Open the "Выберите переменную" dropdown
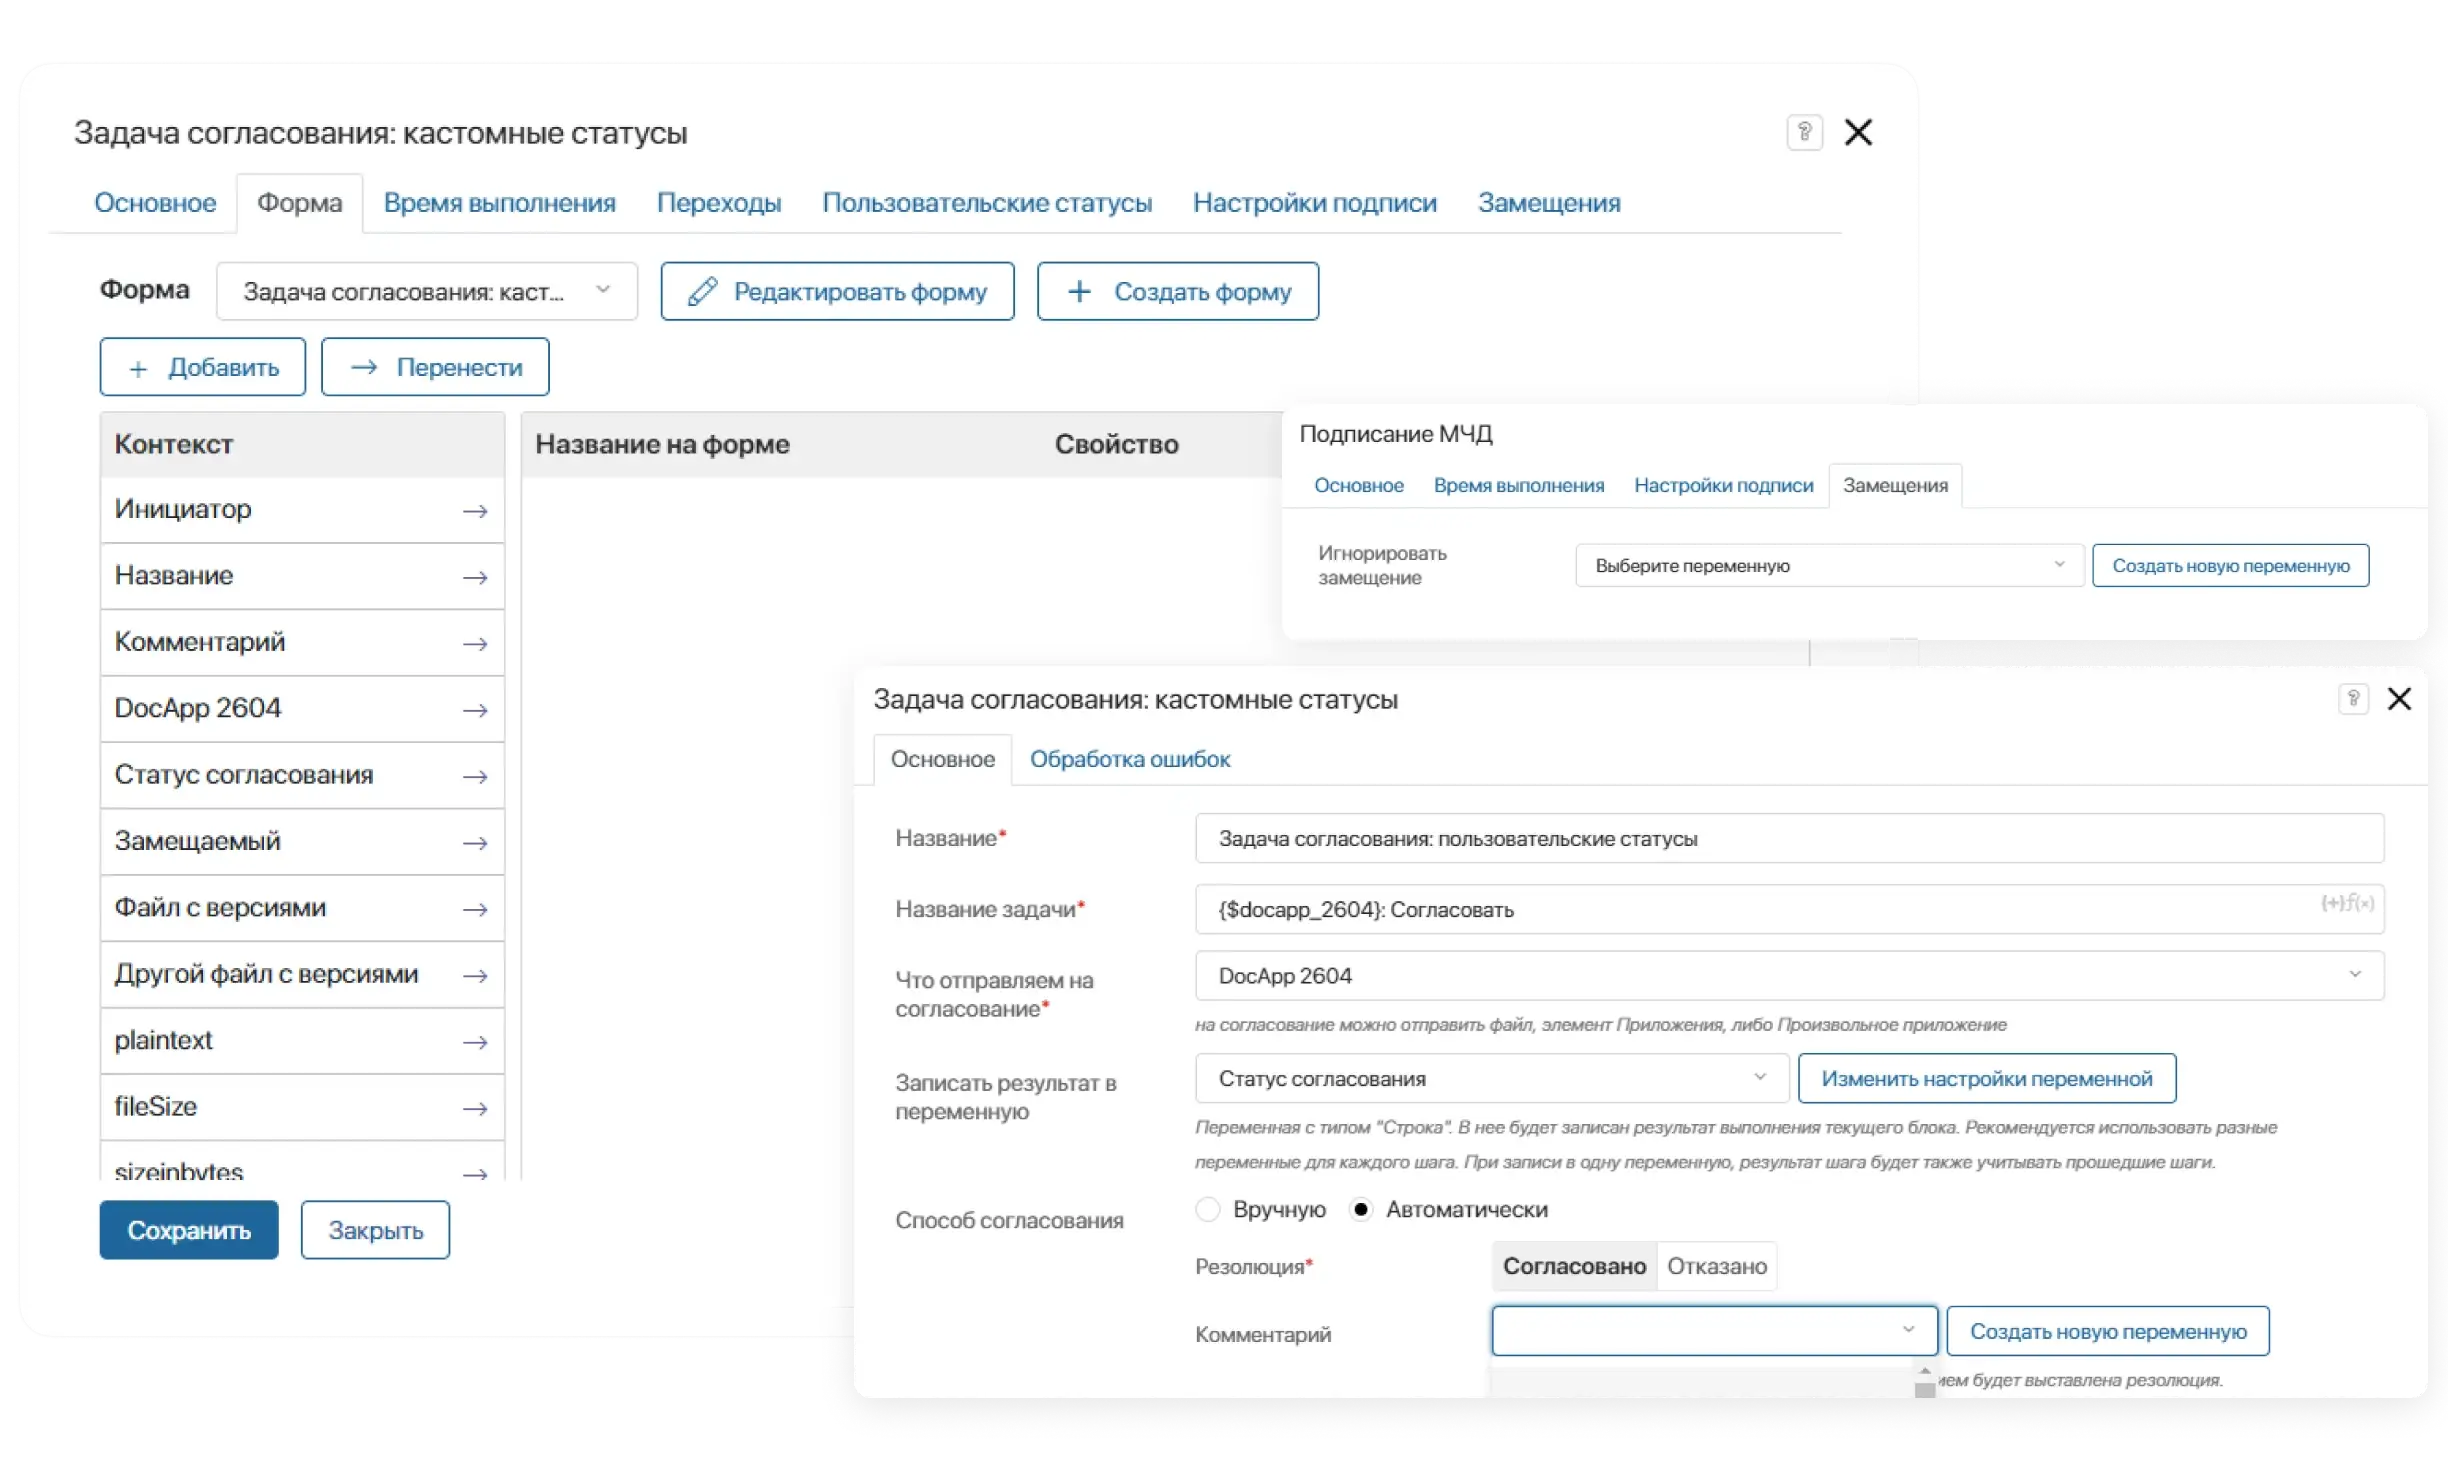This screenshot has height=1462, width=2448. [1827, 565]
